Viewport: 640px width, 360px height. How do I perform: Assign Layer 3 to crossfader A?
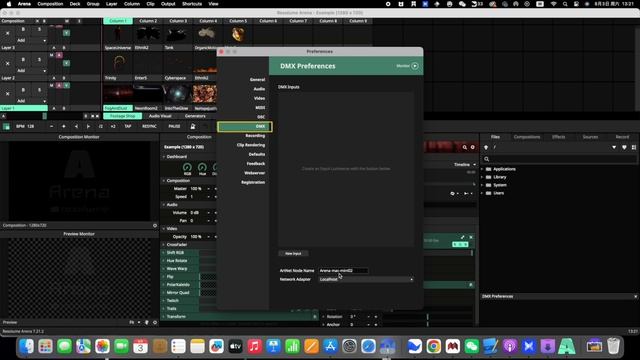coord(54,48)
